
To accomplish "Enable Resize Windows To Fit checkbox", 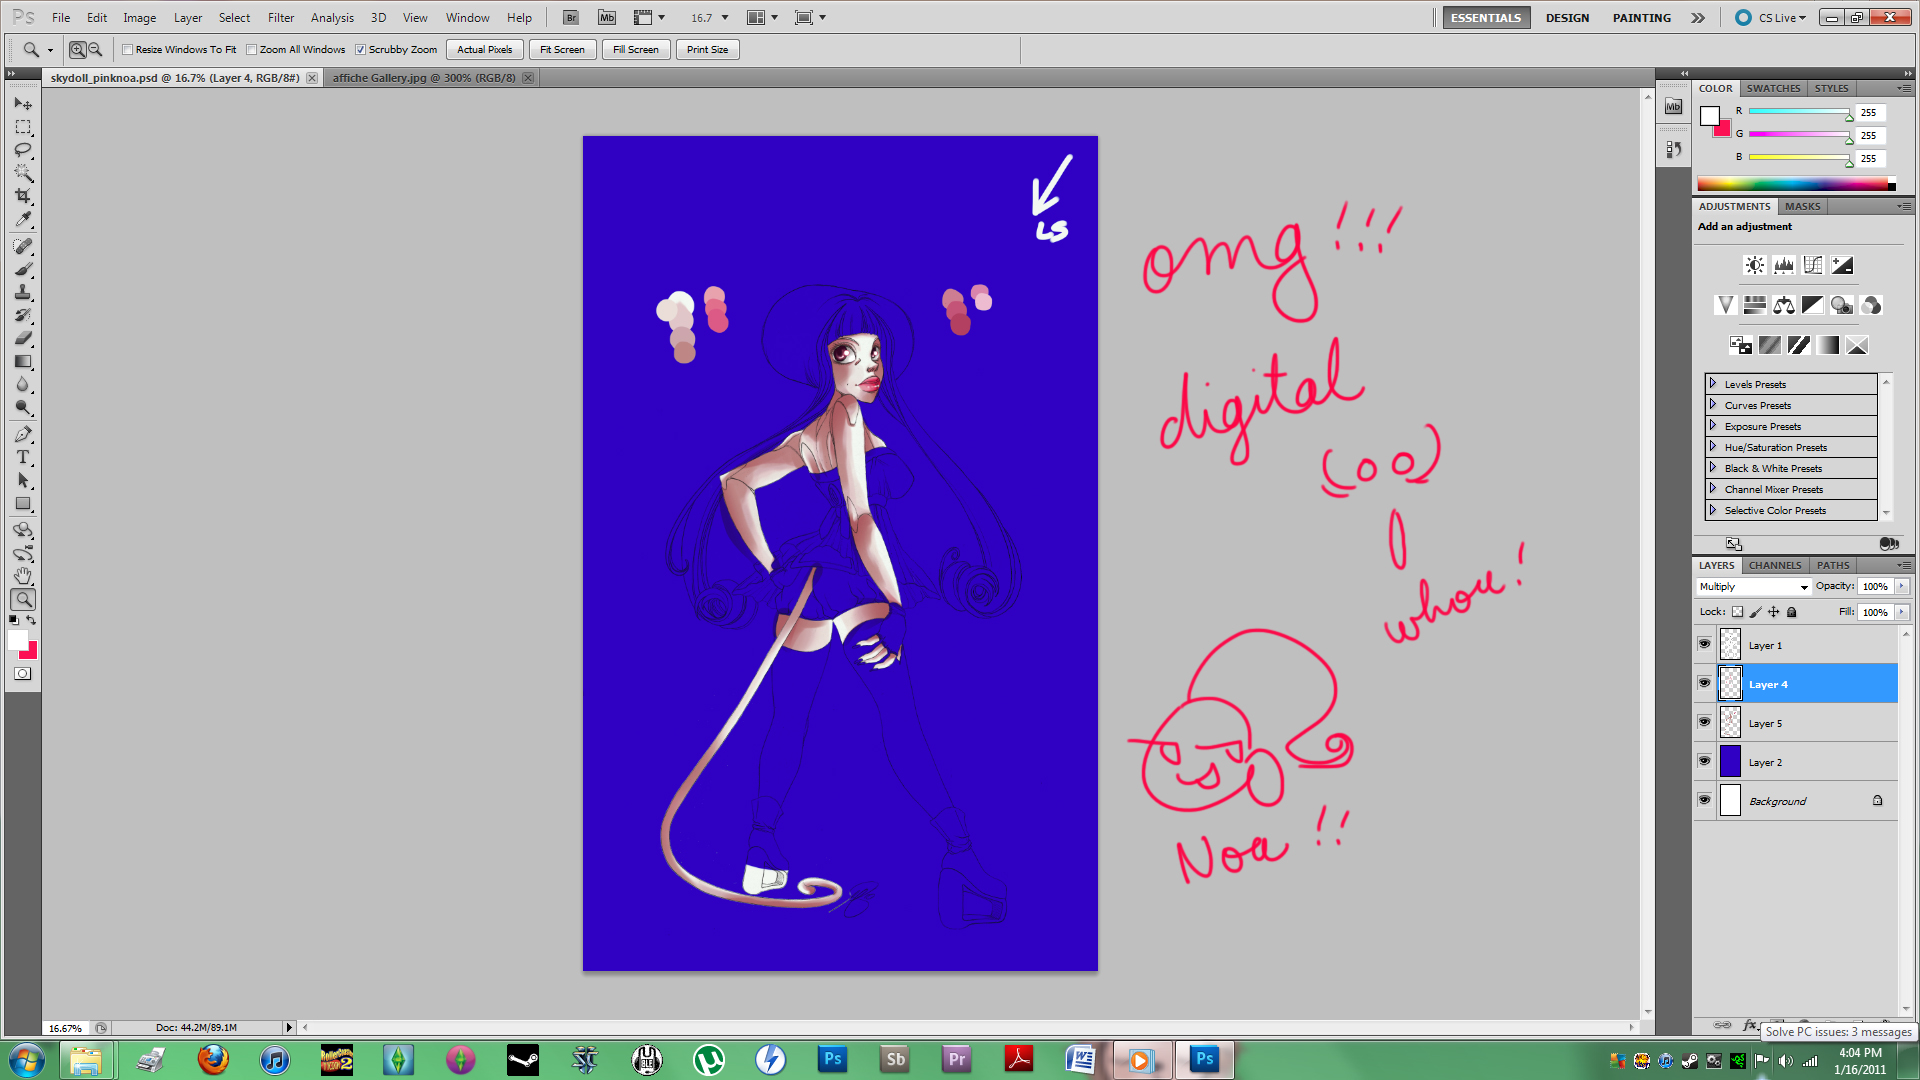I will point(127,49).
